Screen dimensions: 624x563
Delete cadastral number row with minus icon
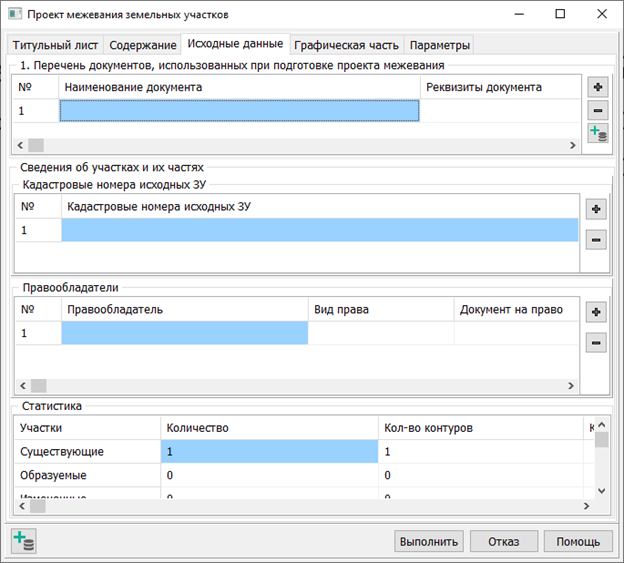595,240
